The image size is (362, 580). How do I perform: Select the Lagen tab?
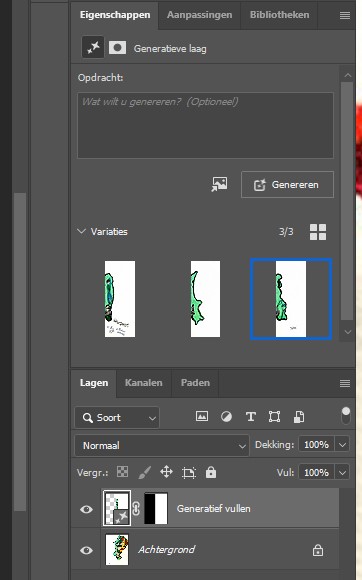click(94, 383)
